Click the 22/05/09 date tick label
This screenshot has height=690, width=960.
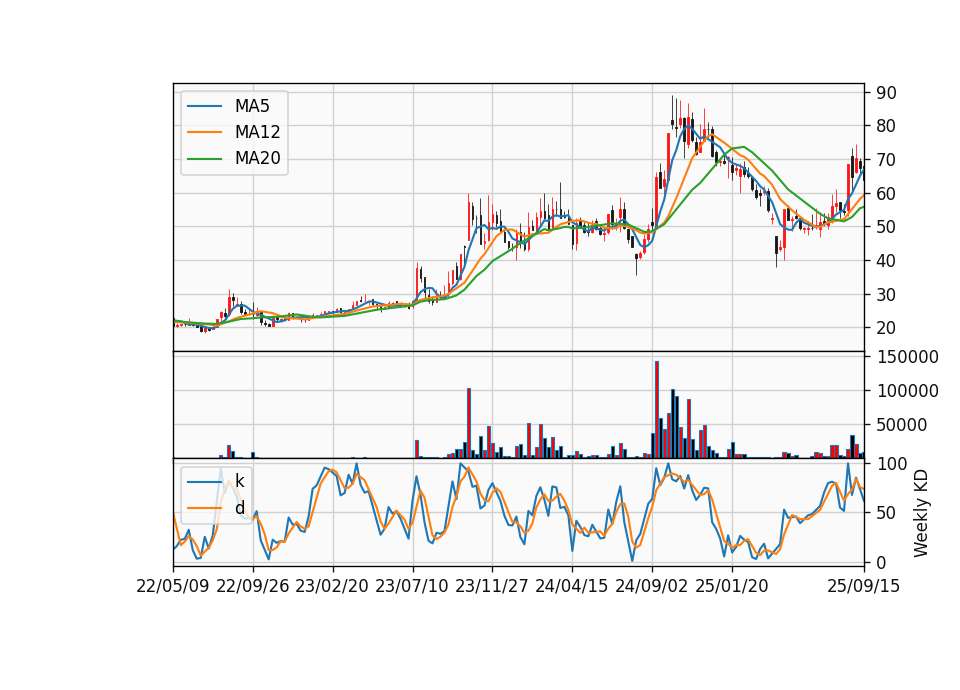pyautogui.click(x=173, y=586)
